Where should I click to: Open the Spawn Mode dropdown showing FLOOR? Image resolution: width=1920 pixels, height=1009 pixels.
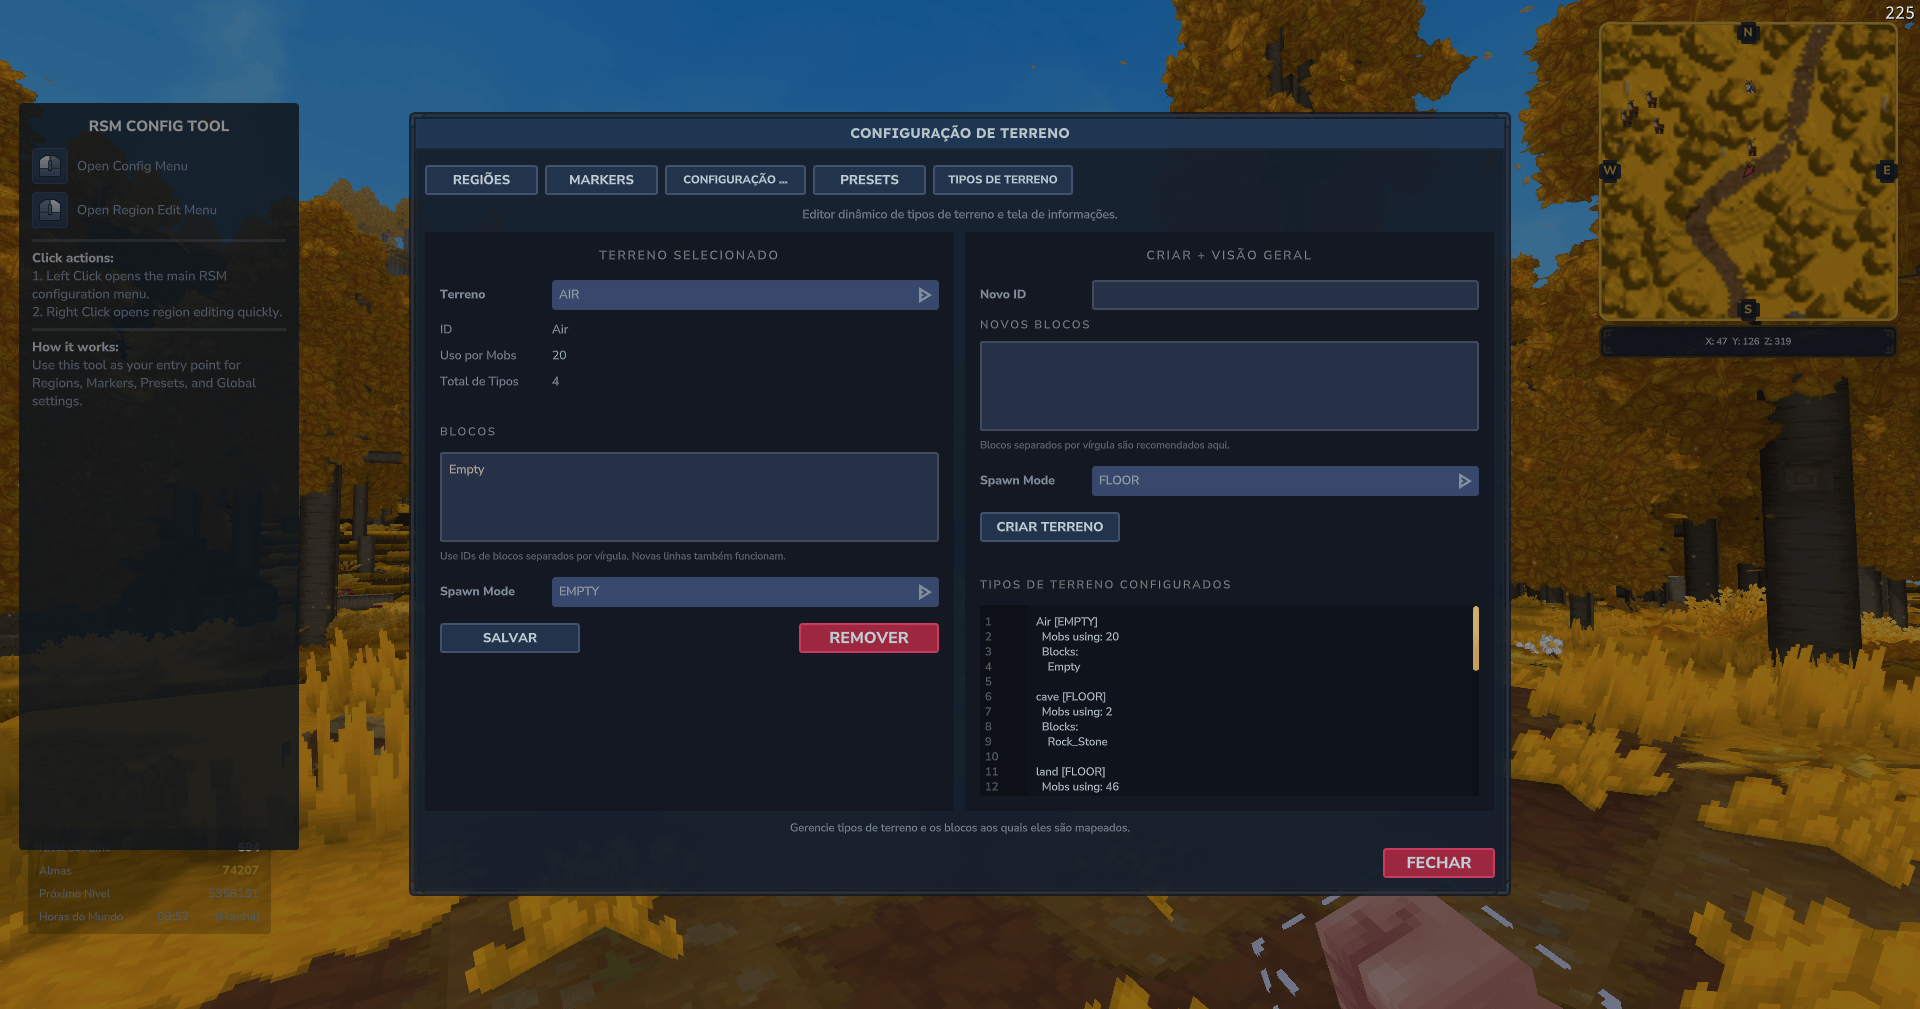1285,481
